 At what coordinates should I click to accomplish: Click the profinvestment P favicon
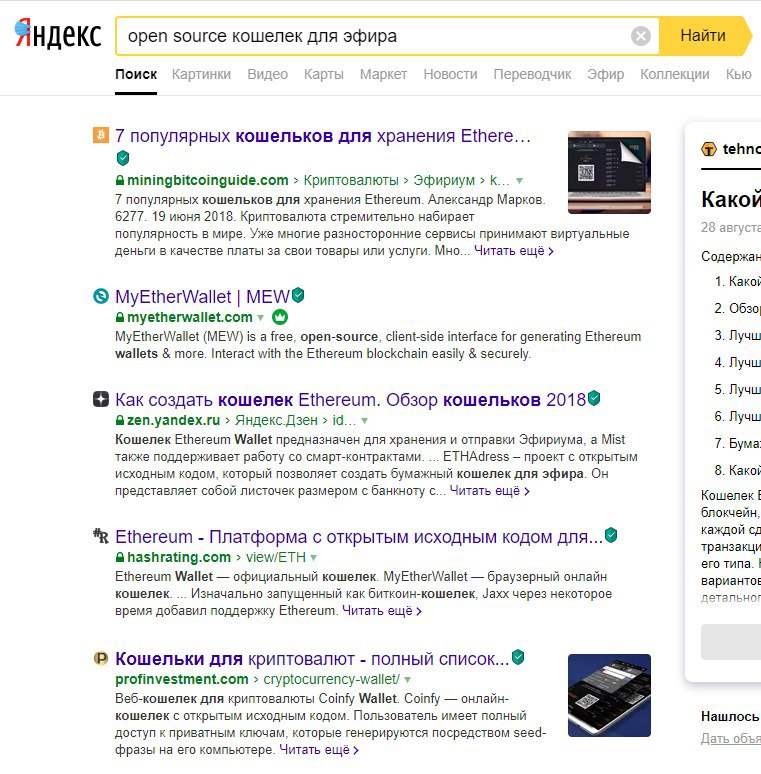coord(101,658)
